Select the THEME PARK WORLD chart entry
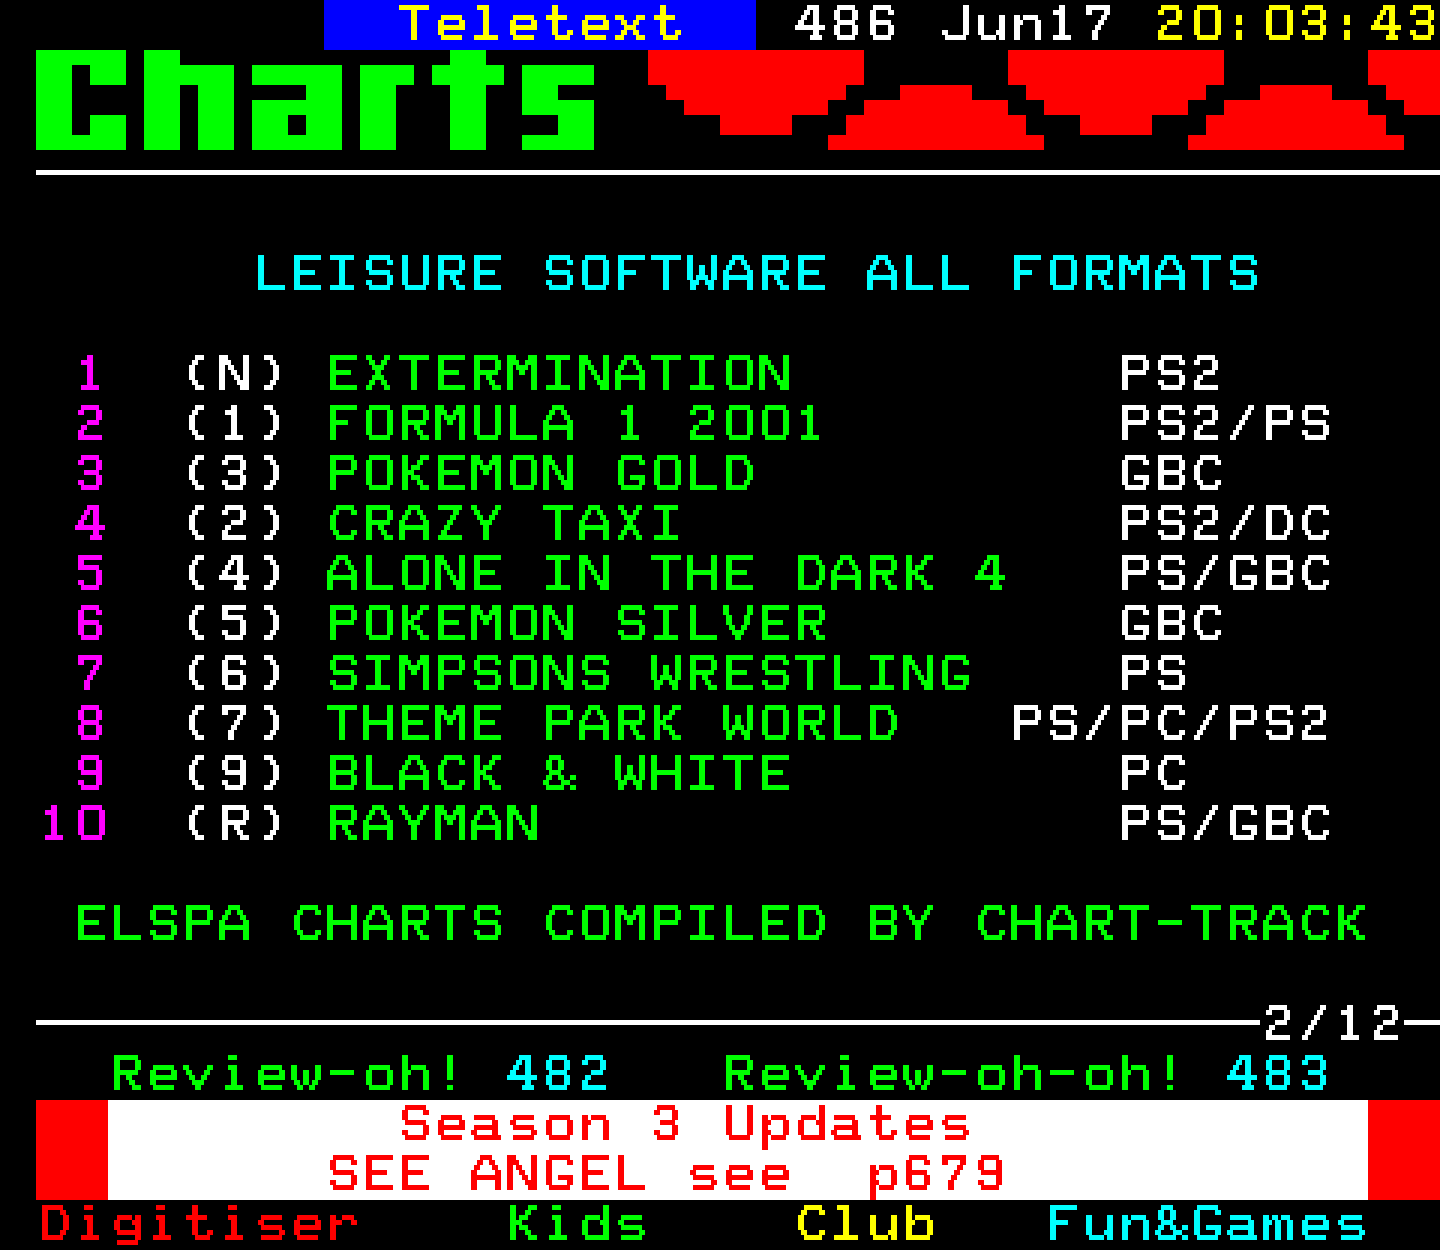1440x1250 pixels. (x=613, y=724)
